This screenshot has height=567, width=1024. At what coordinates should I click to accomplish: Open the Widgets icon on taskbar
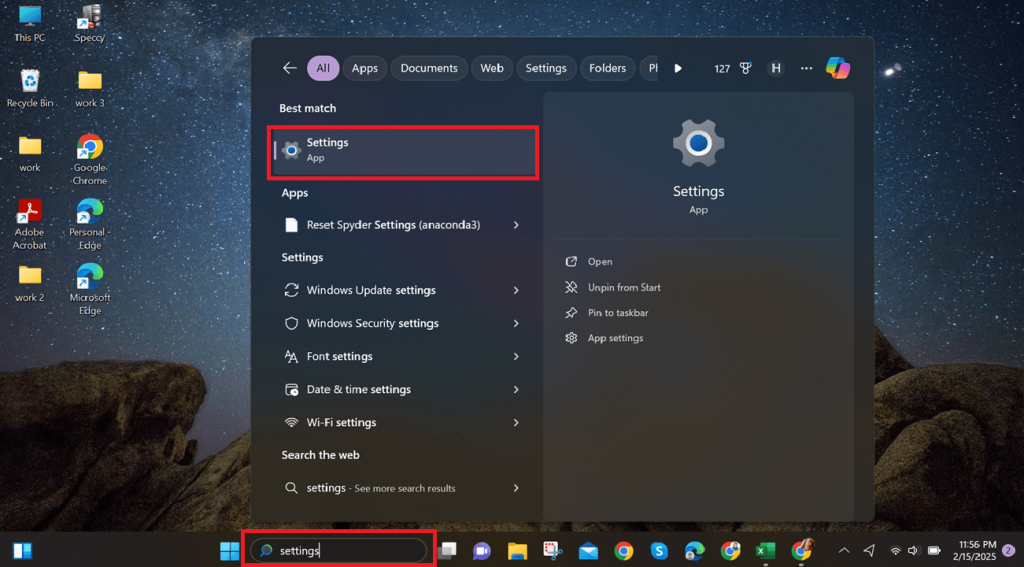tap(22, 551)
